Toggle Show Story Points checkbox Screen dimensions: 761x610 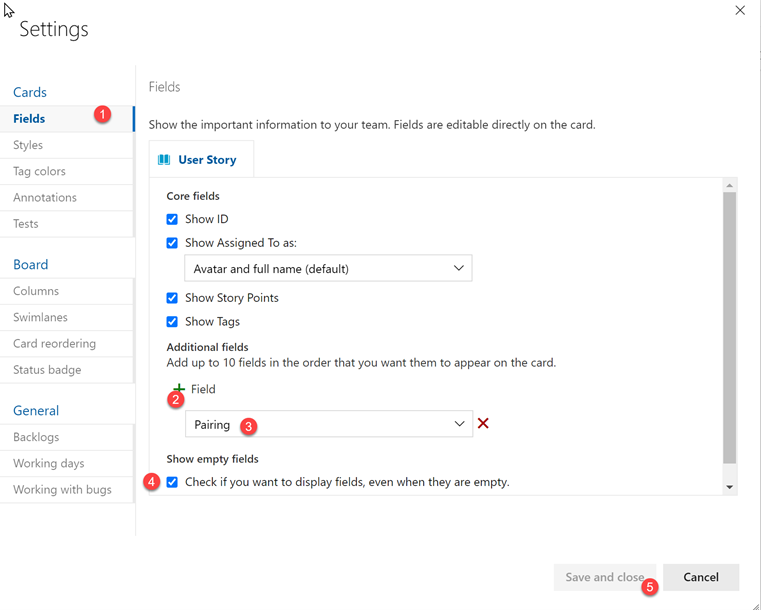coord(172,298)
